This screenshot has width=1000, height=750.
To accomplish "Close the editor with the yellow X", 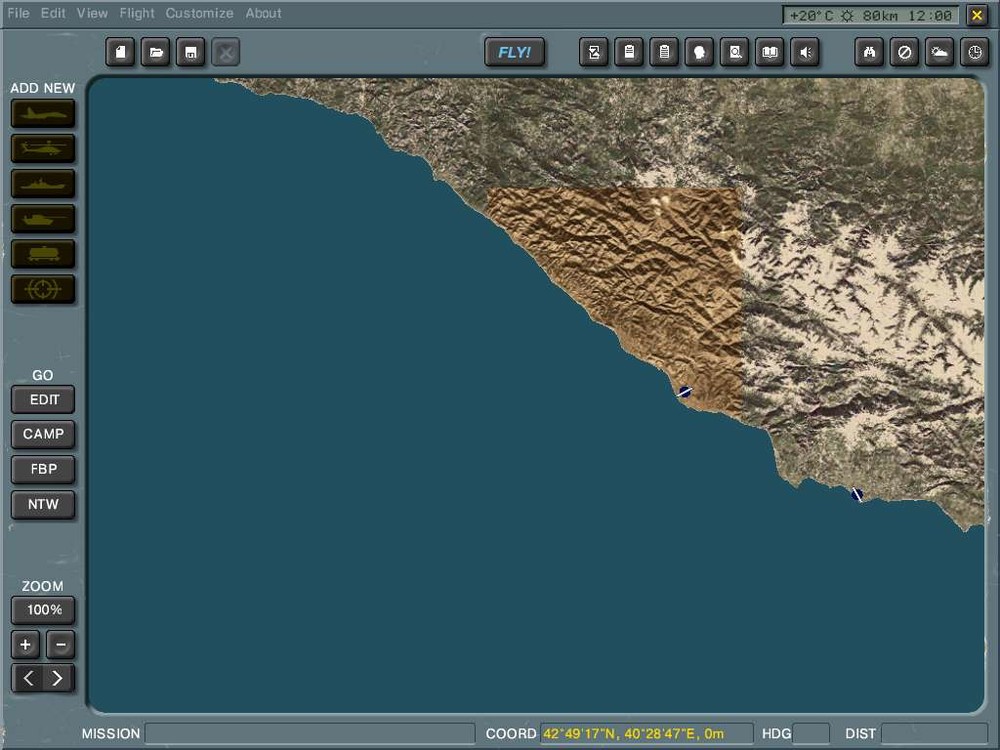I will coord(976,15).
